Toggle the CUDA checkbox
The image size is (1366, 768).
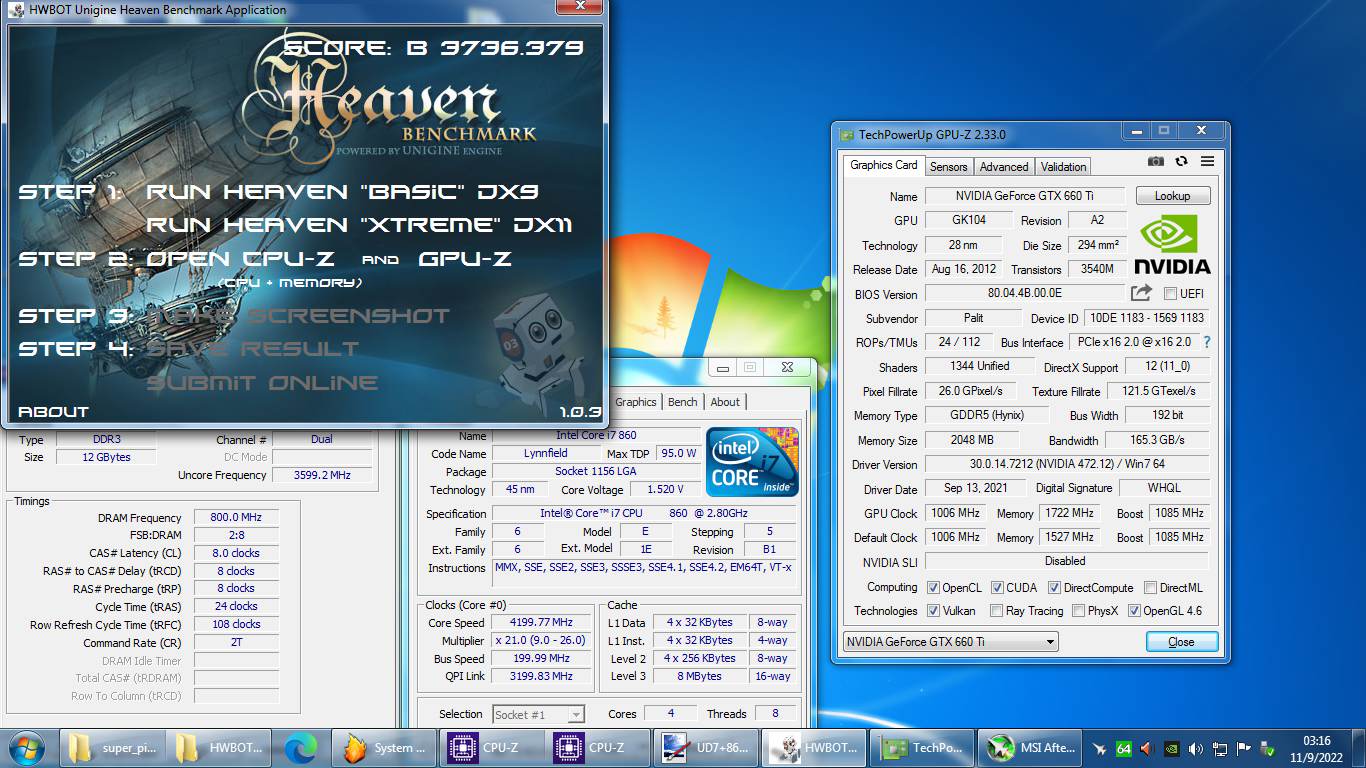point(995,588)
